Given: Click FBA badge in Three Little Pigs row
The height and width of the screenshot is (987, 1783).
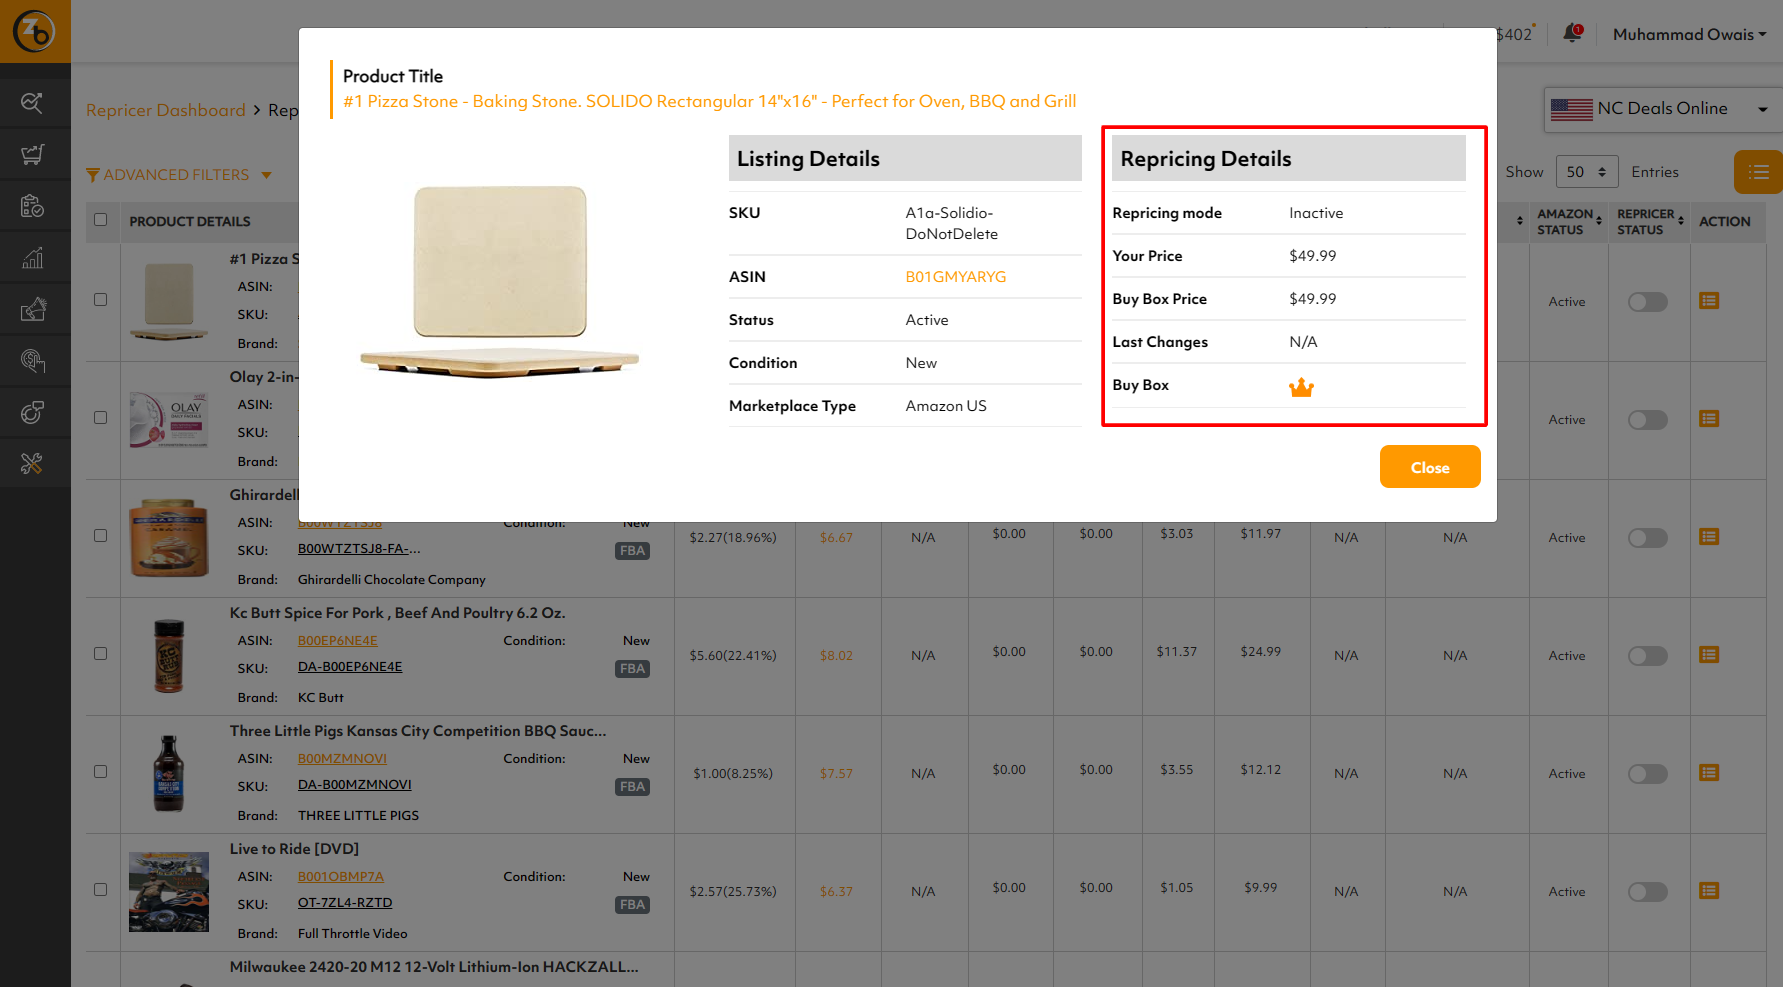Looking at the screenshot, I should (x=632, y=787).
